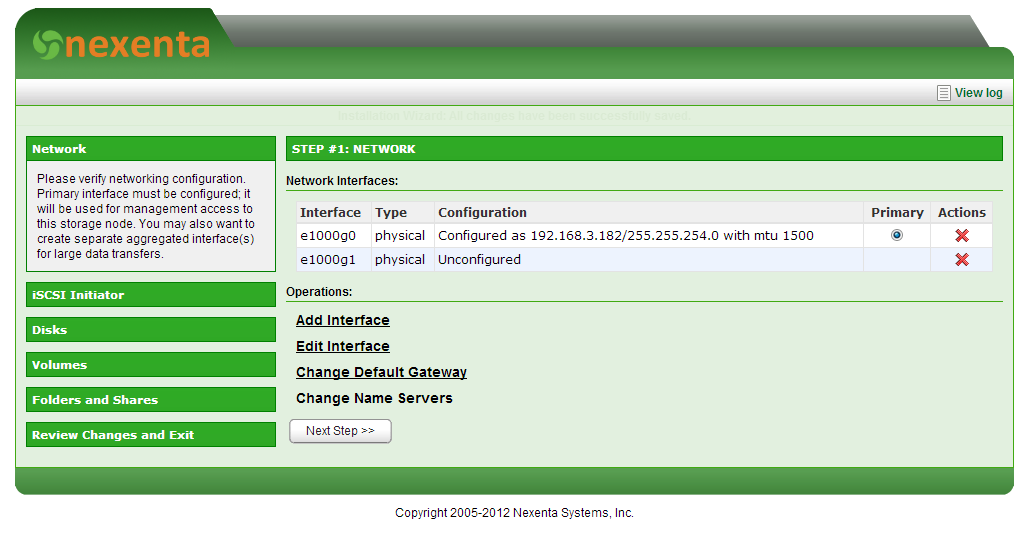Image resolution: width=1029 pixels, height=536 pixels.
Task: Go to Review Changes and Exit
Action: pyautogui.click(x=151, y=434)
